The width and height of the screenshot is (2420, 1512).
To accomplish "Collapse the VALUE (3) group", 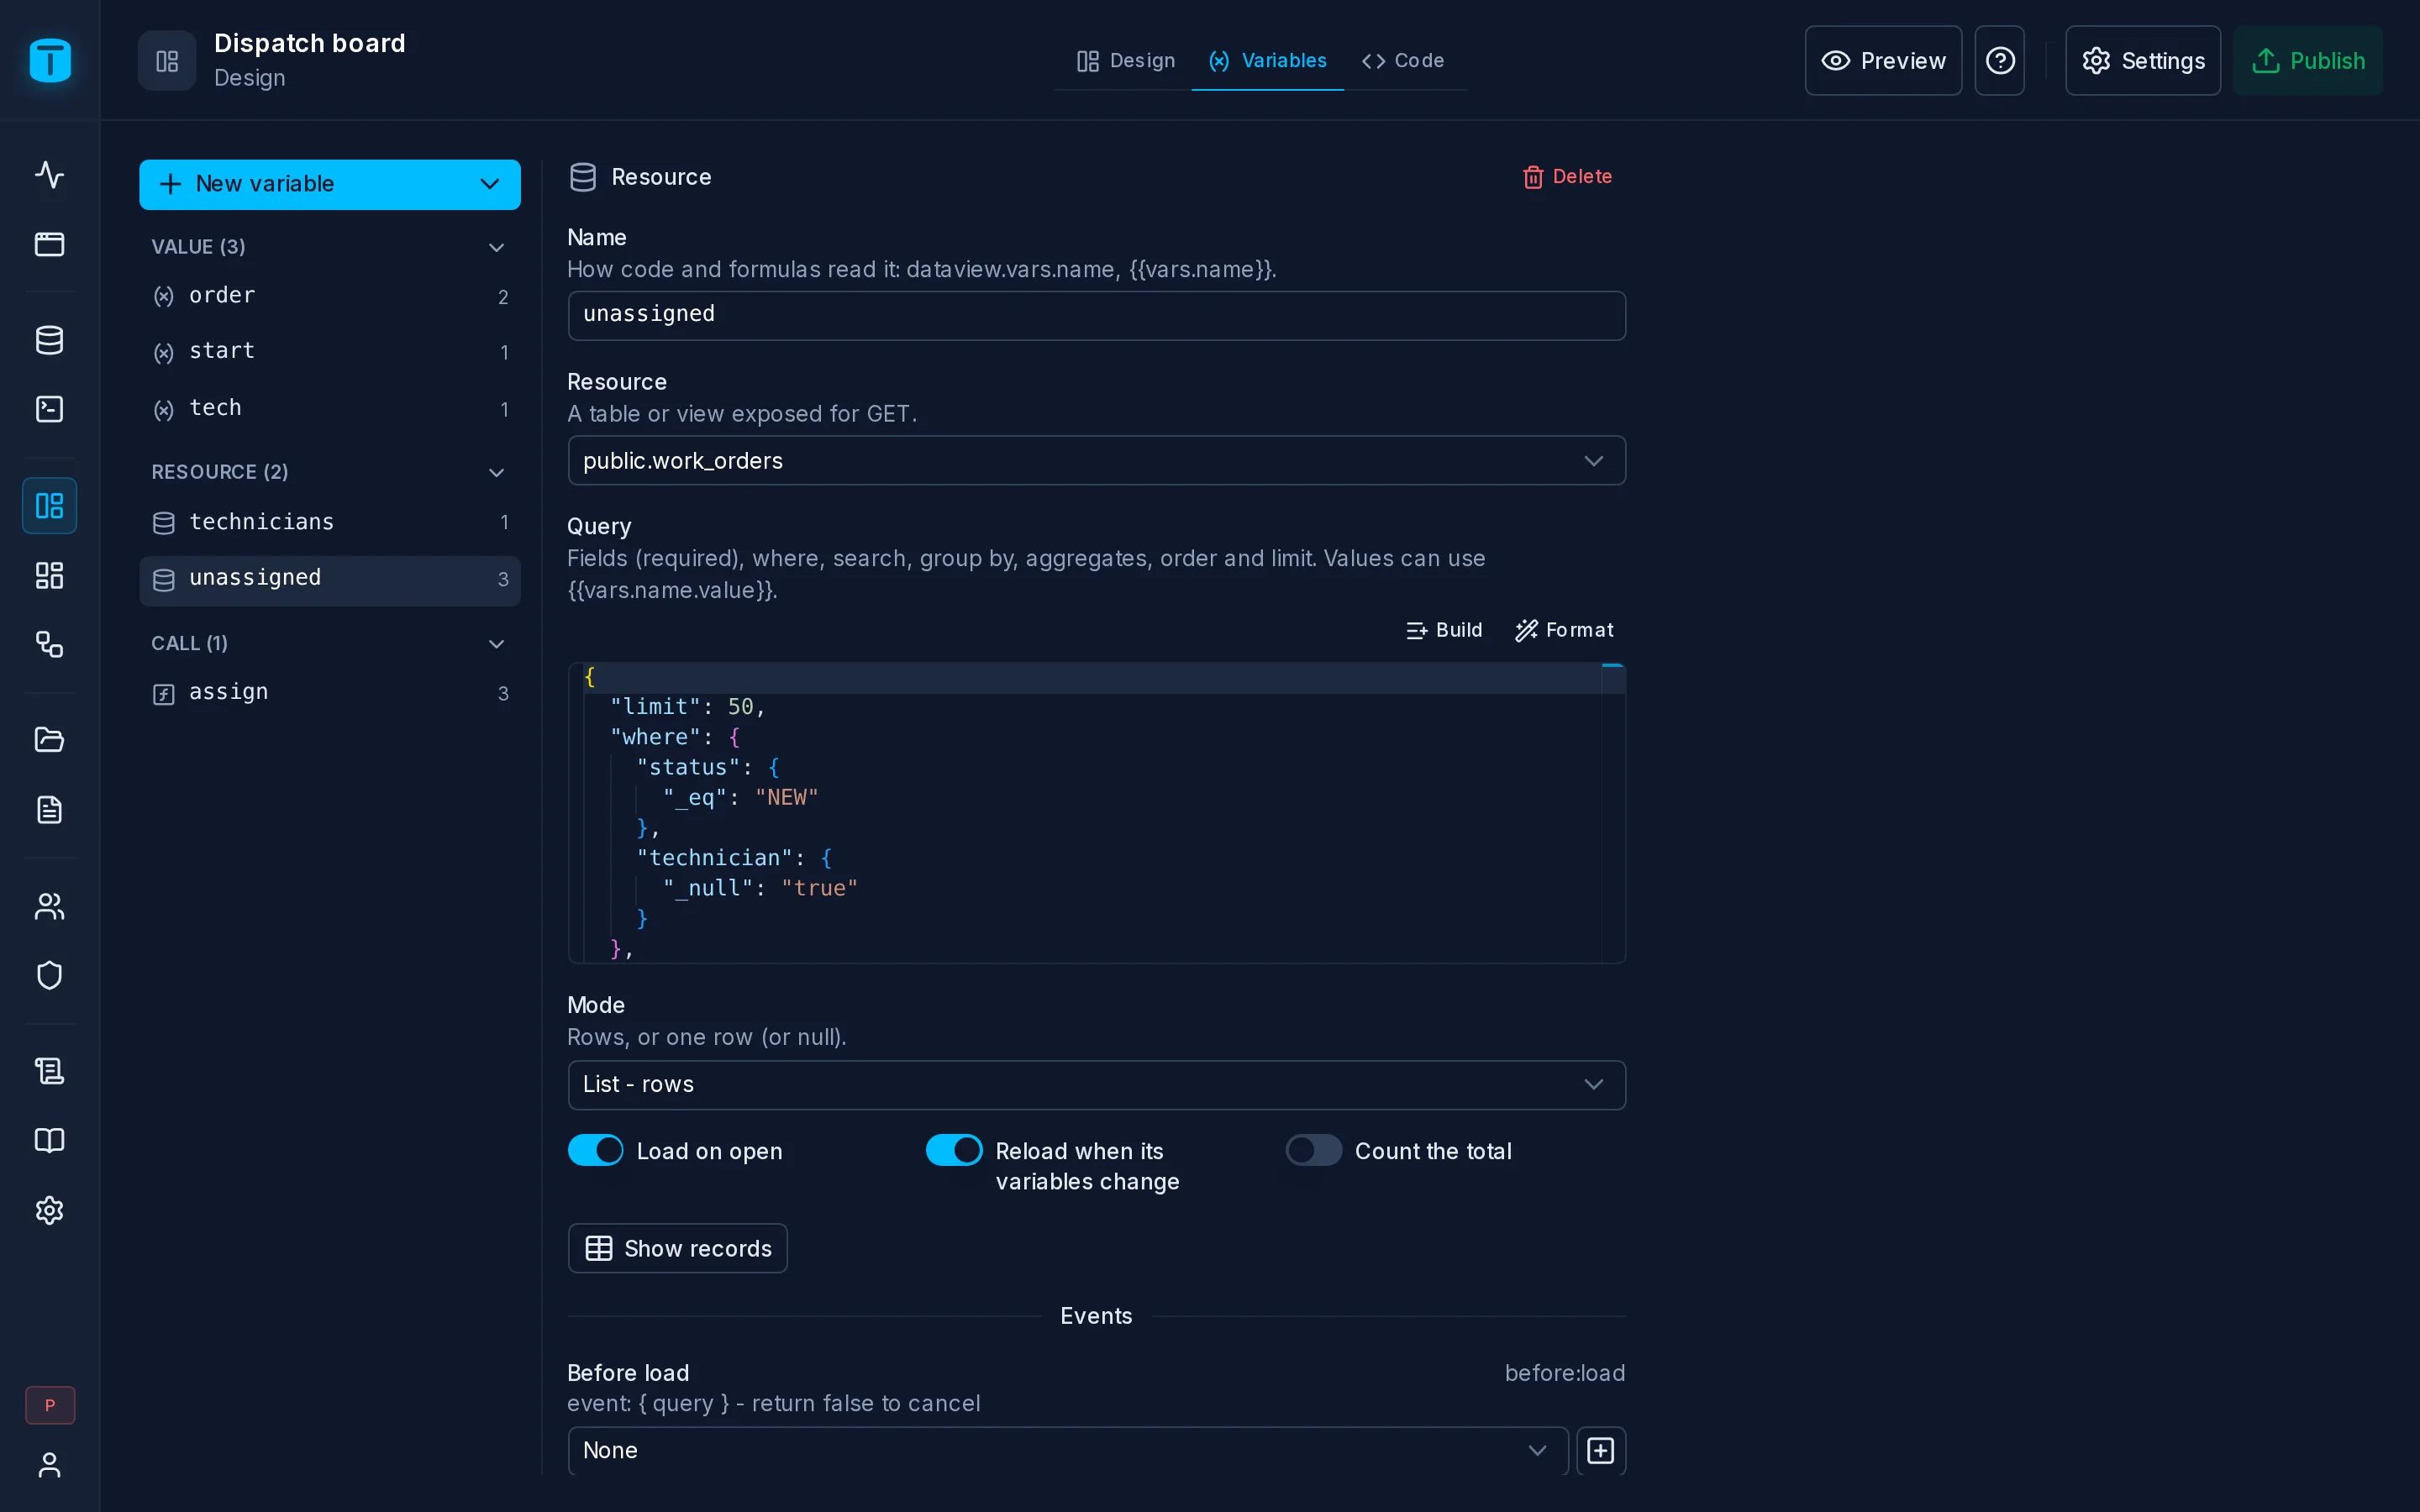I will (496, 248).
